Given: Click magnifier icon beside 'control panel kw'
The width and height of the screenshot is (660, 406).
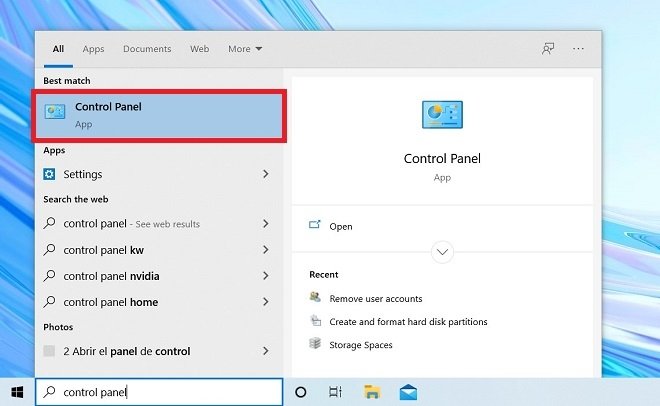Looking at the screenshot, I should (x=49, y=249).
